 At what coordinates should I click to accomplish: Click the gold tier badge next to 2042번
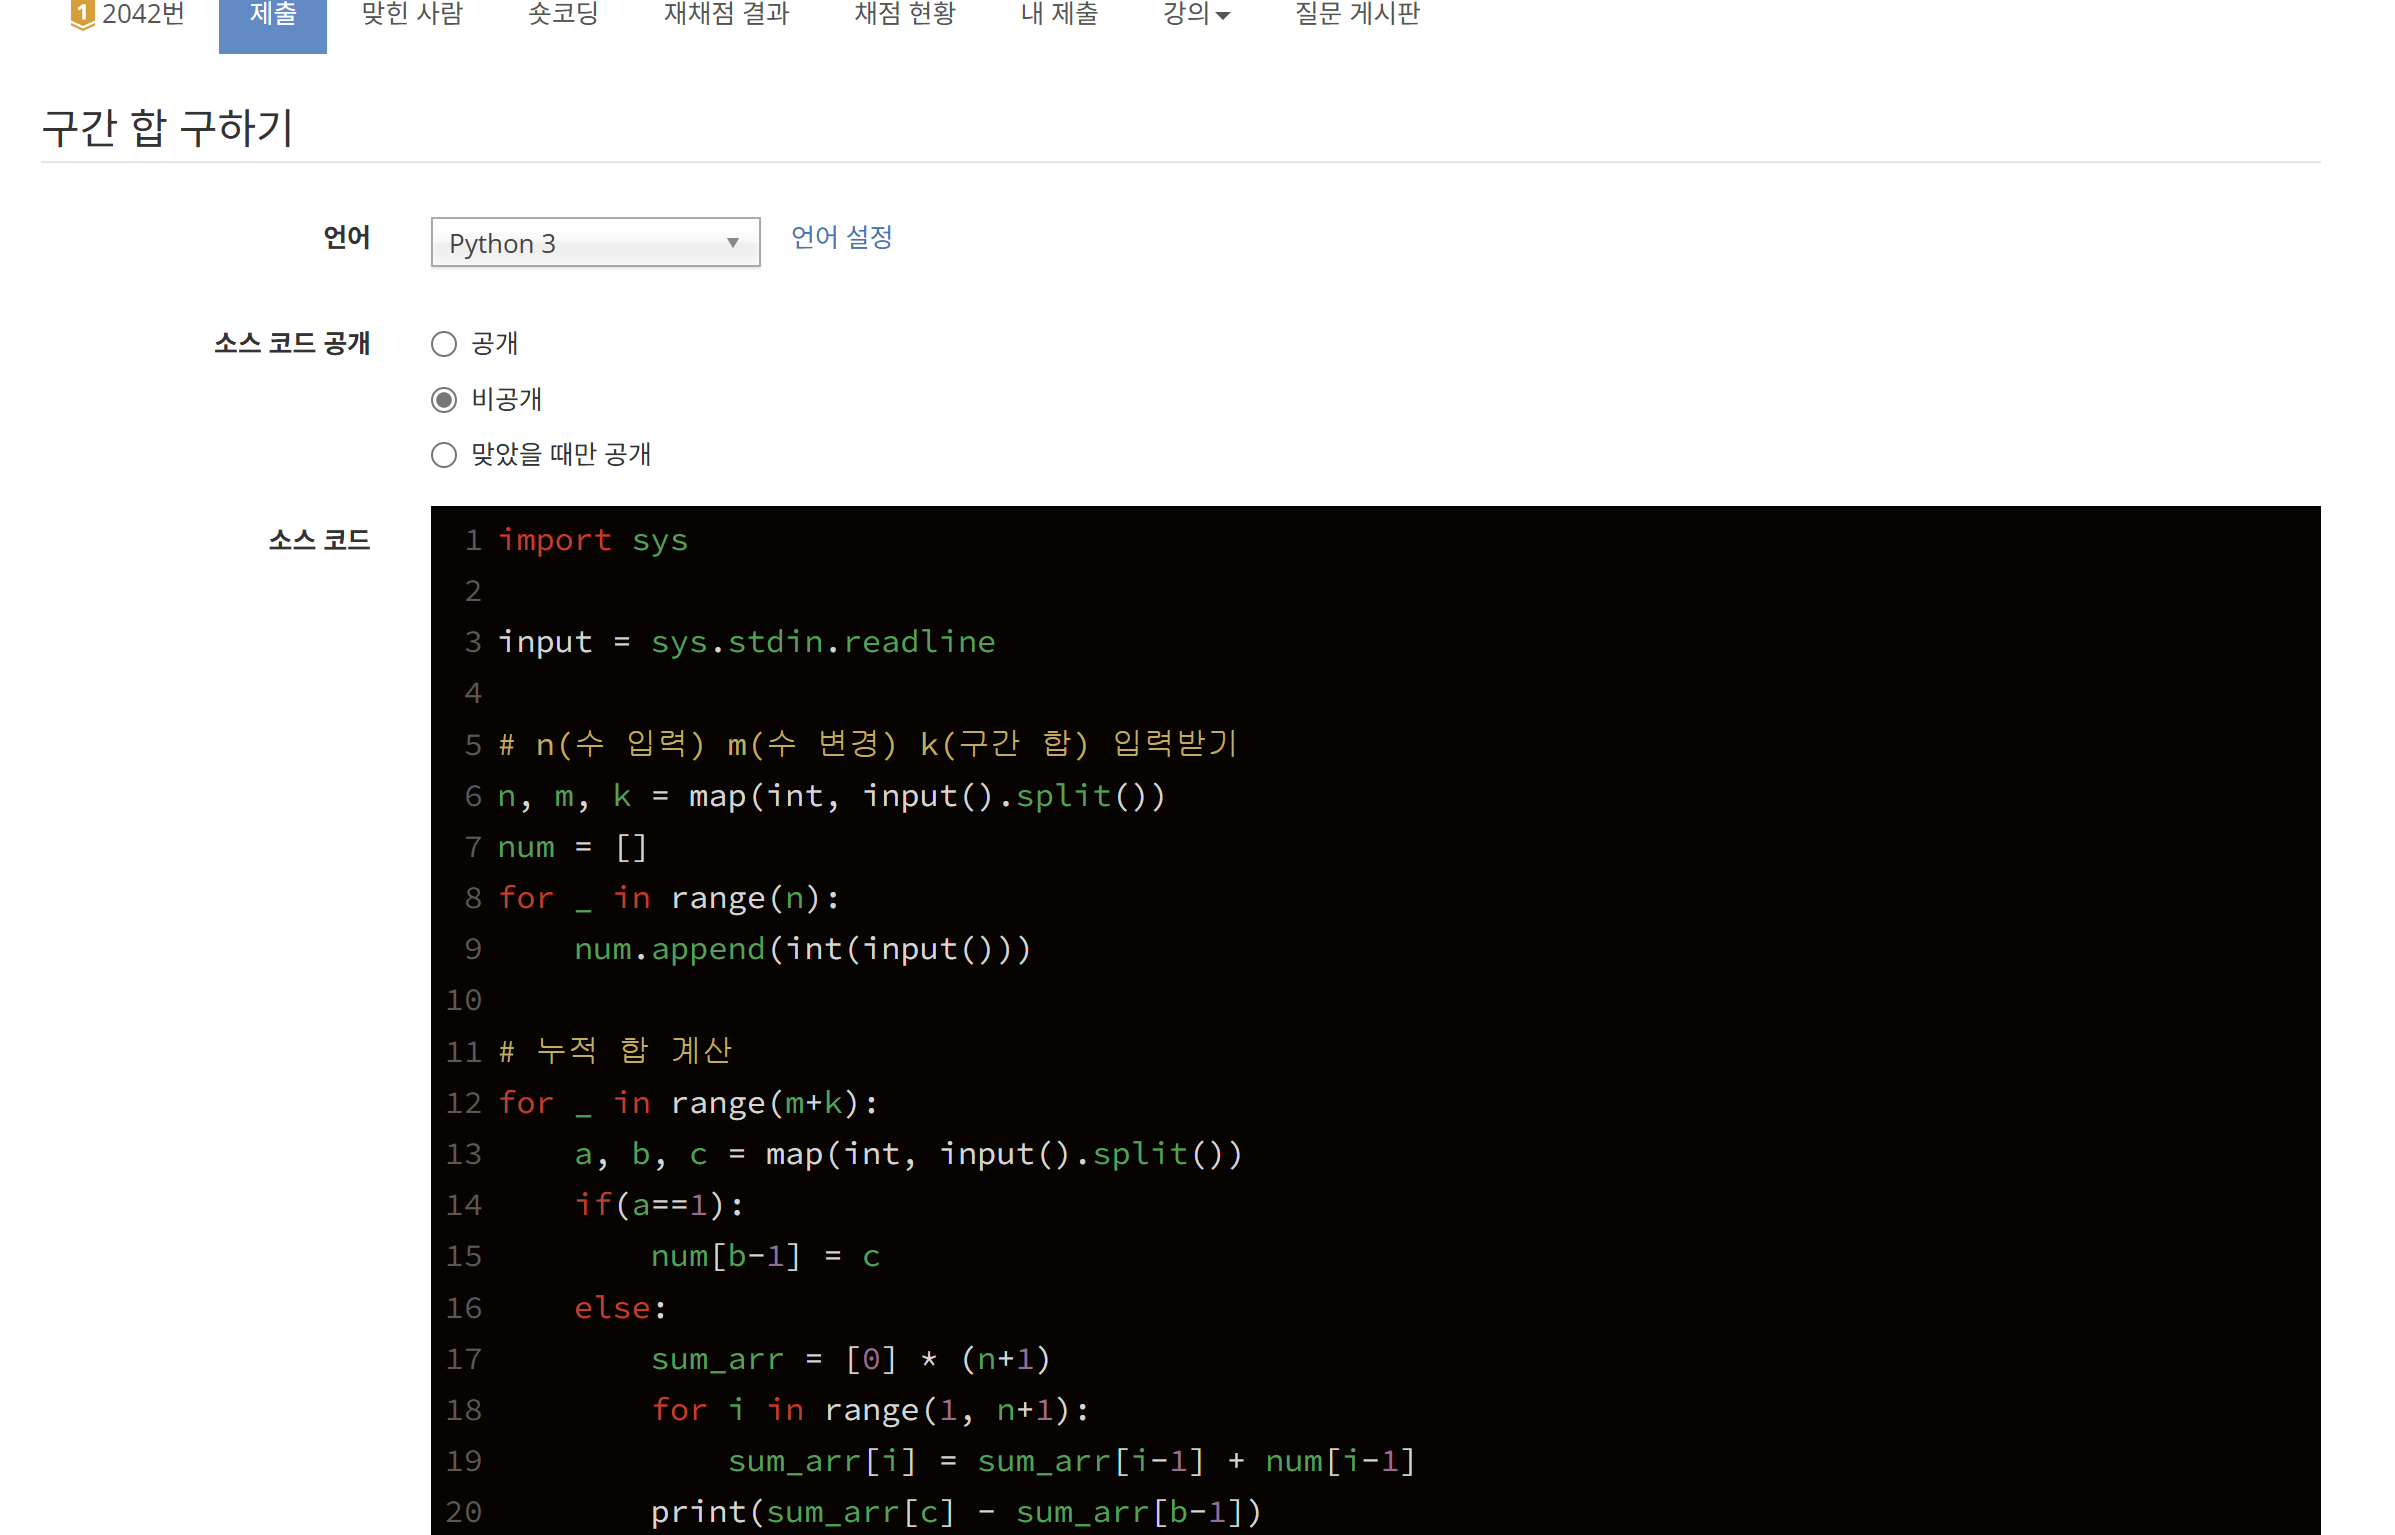tap(82, 14)
